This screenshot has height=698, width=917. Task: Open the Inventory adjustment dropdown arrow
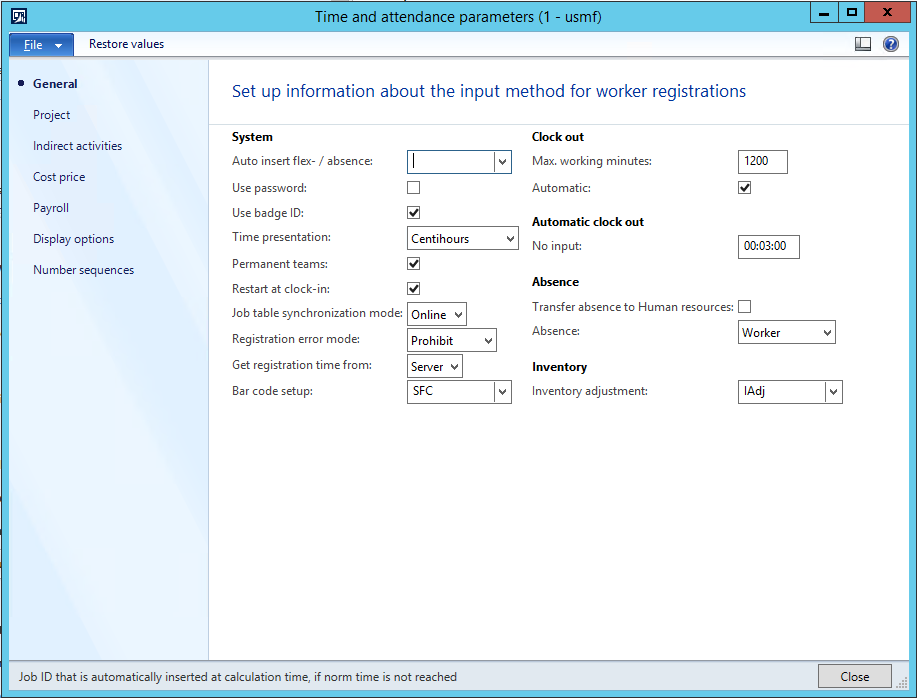point(833,392)
